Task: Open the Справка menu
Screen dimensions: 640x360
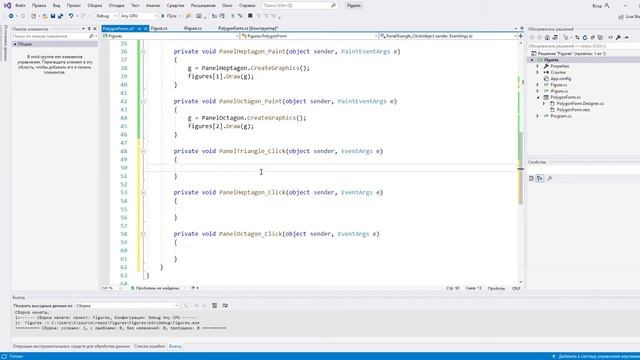Action: 247,6
